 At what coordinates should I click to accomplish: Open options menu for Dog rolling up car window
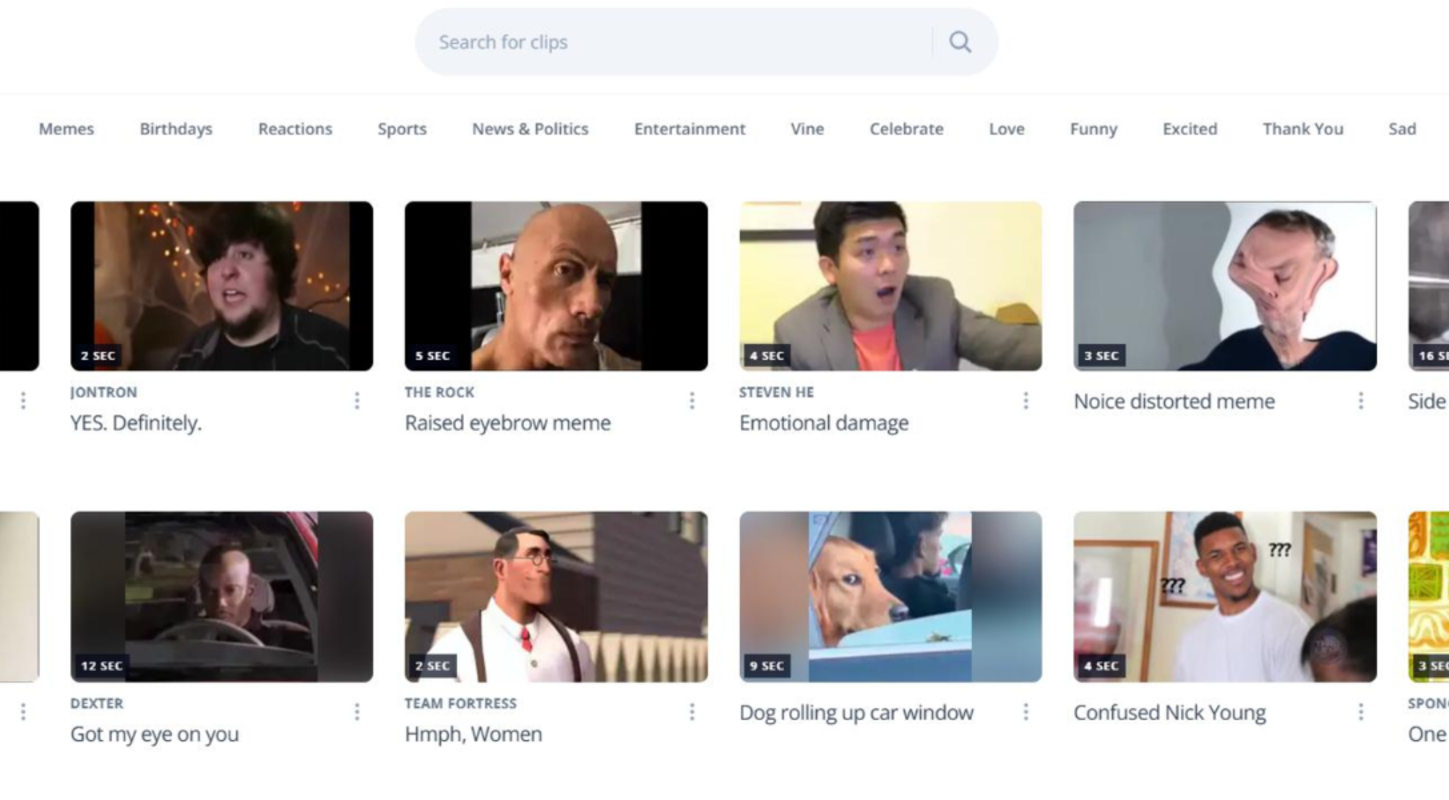click(x=1026, y=712)
